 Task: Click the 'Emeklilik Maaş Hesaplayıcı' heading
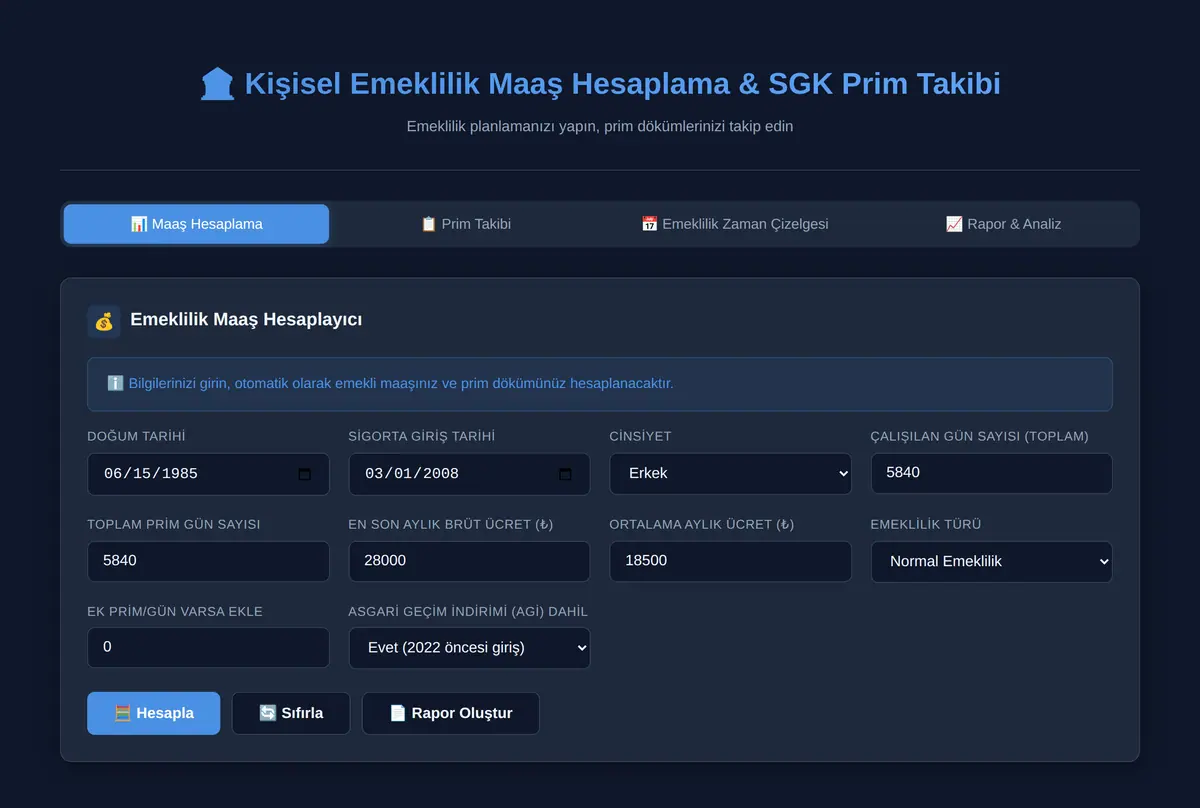246,320
